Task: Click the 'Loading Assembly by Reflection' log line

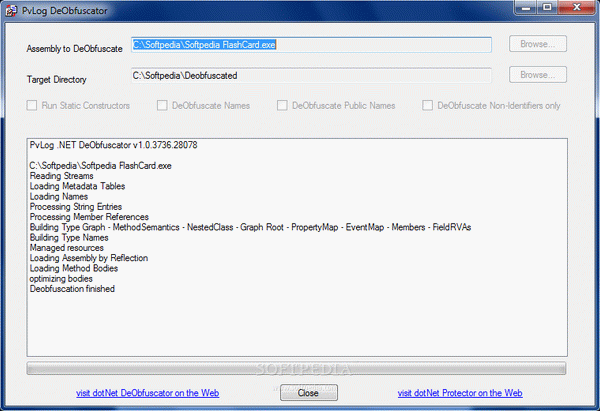Action: (x=89, y=258)
